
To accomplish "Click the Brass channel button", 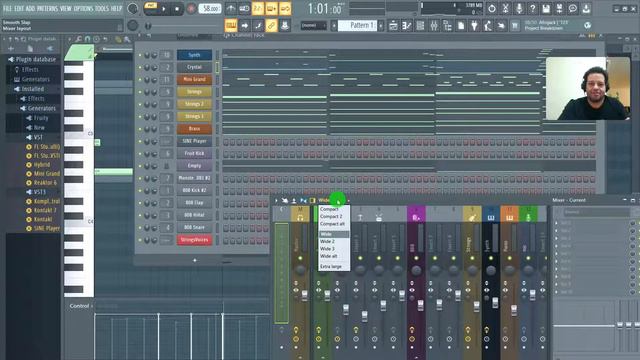I will tap(194, 129).
